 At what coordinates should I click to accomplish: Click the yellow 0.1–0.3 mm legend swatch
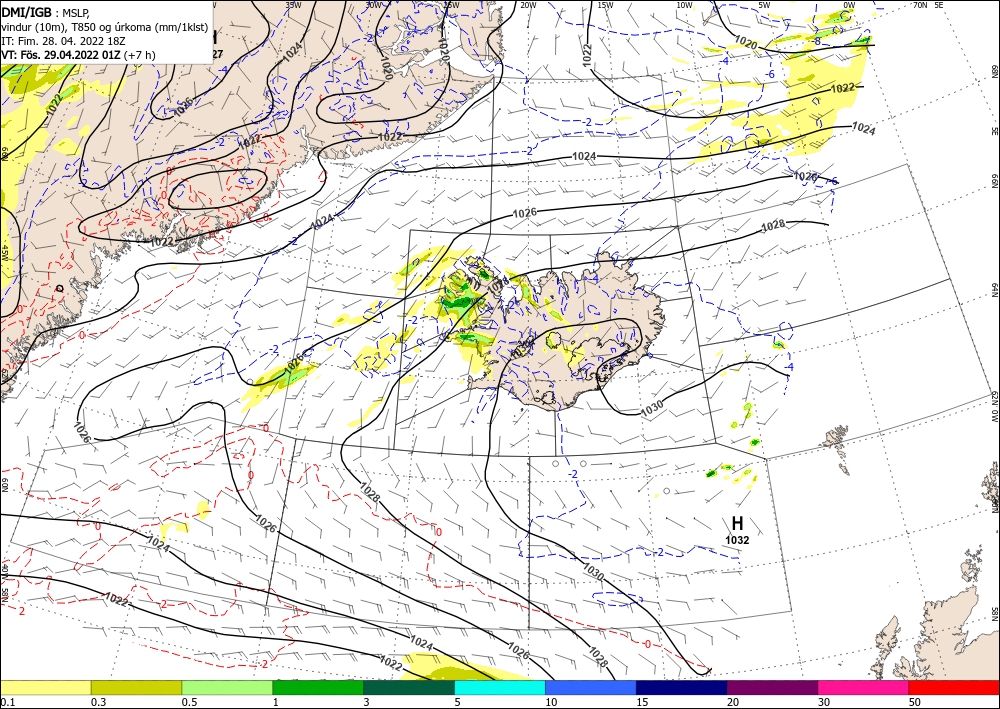pyautogui.click(x=45, y=687)
